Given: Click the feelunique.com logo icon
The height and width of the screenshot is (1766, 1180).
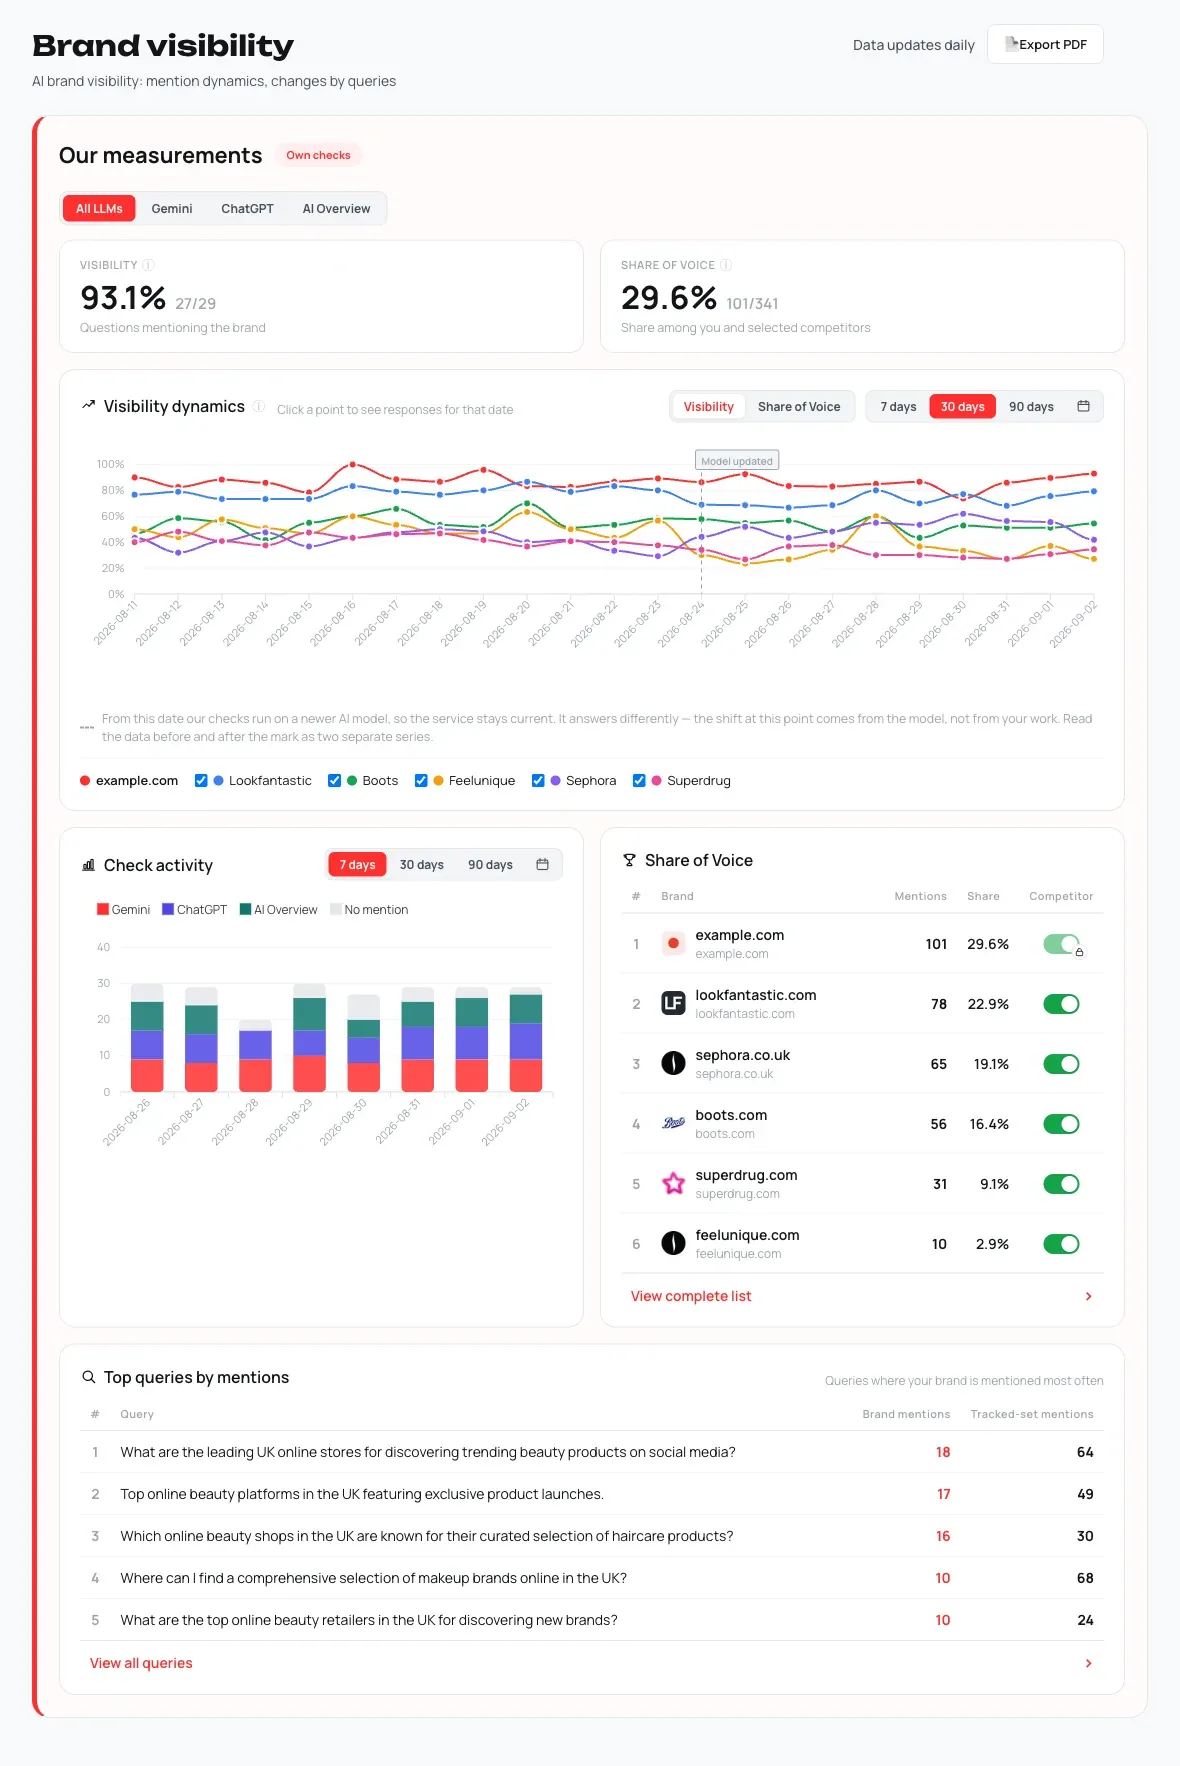Looking at the screenshot, I should 673,1243.
